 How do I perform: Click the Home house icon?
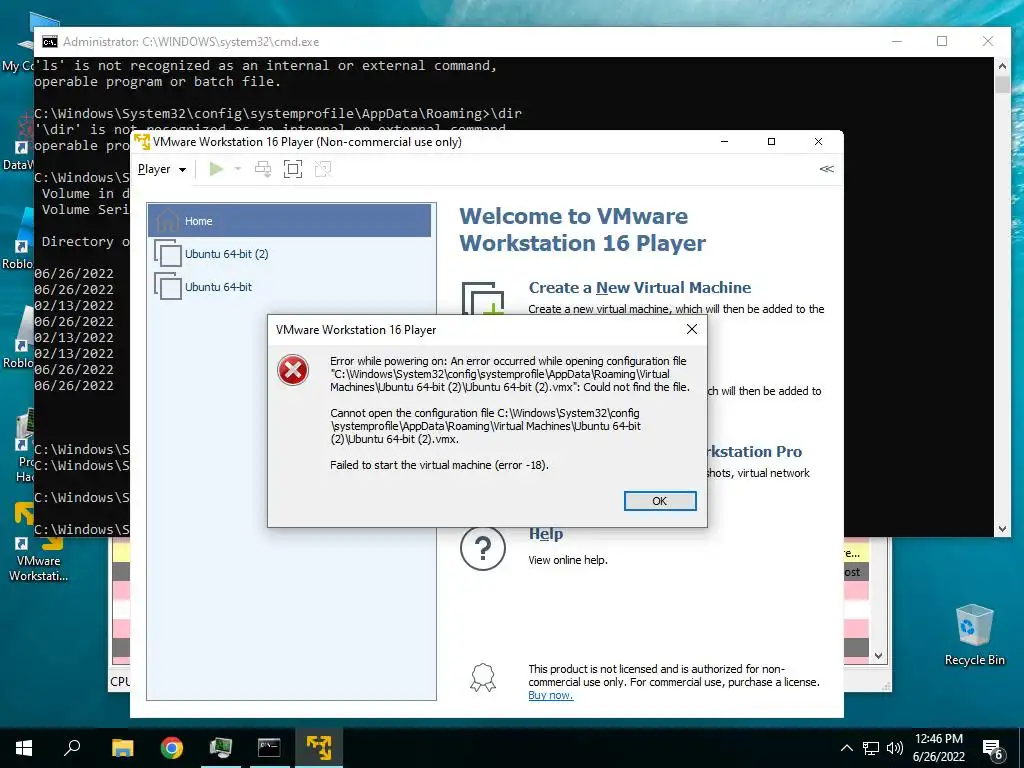pyautogui.click(x=168, y=221)
